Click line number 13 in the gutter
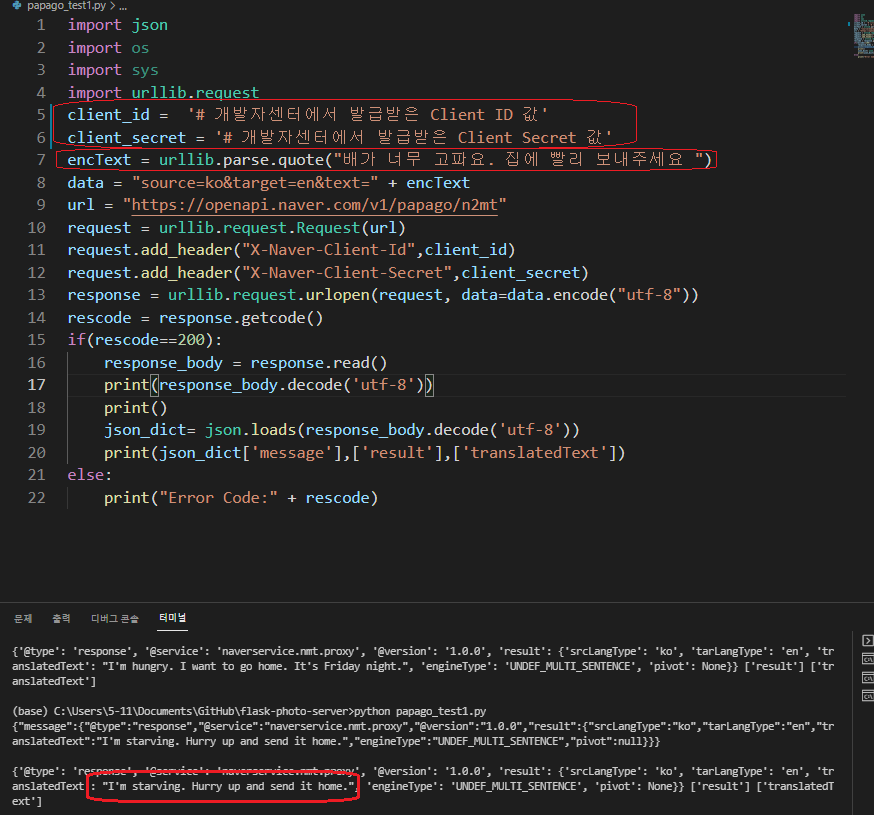 tap(36, 295)
